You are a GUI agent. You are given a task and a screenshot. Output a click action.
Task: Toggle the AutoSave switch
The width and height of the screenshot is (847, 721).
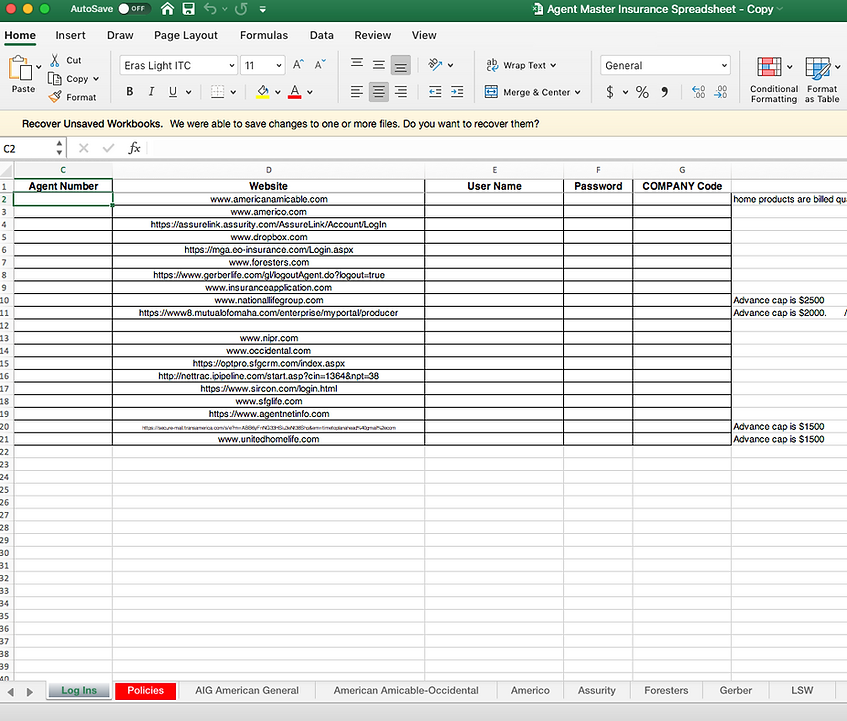pyautogui.click(x=133, y=9)
